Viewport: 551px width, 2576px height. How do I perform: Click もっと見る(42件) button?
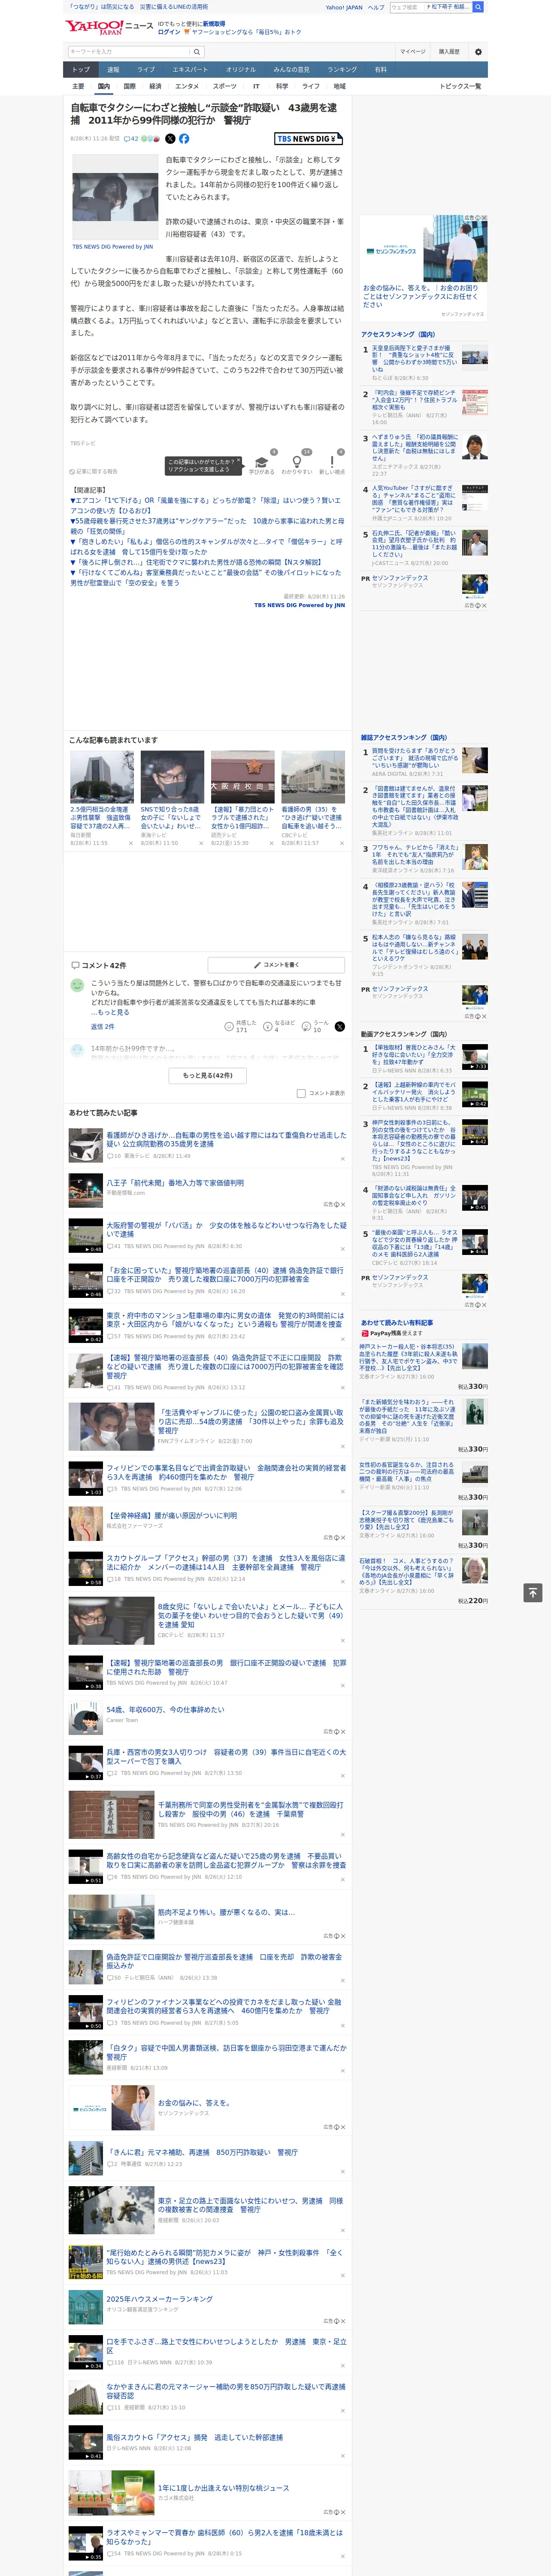208,1075
